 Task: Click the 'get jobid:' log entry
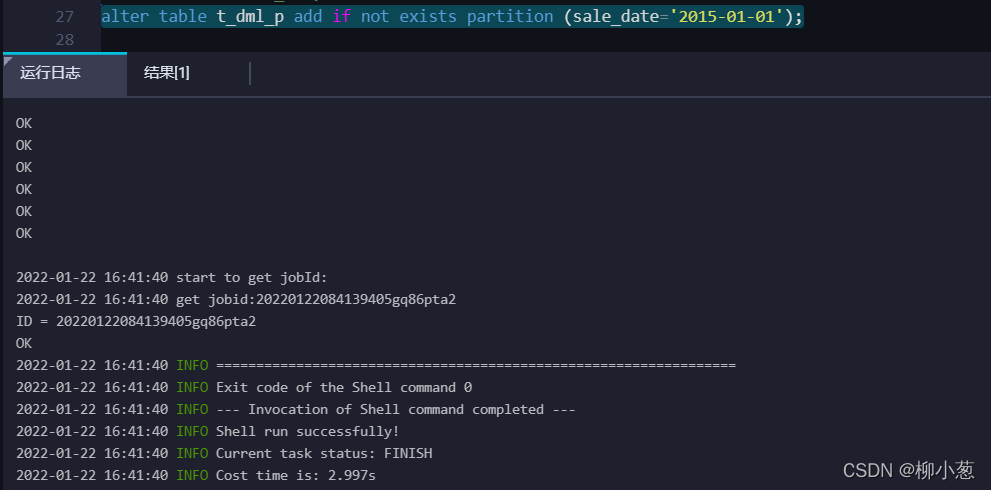coord(236,300)
